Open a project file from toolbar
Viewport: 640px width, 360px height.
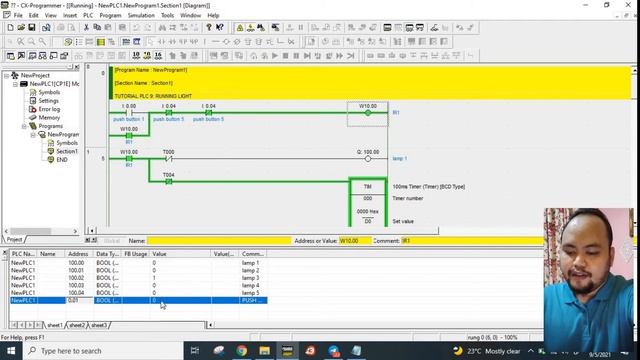[x=21, y=28]
